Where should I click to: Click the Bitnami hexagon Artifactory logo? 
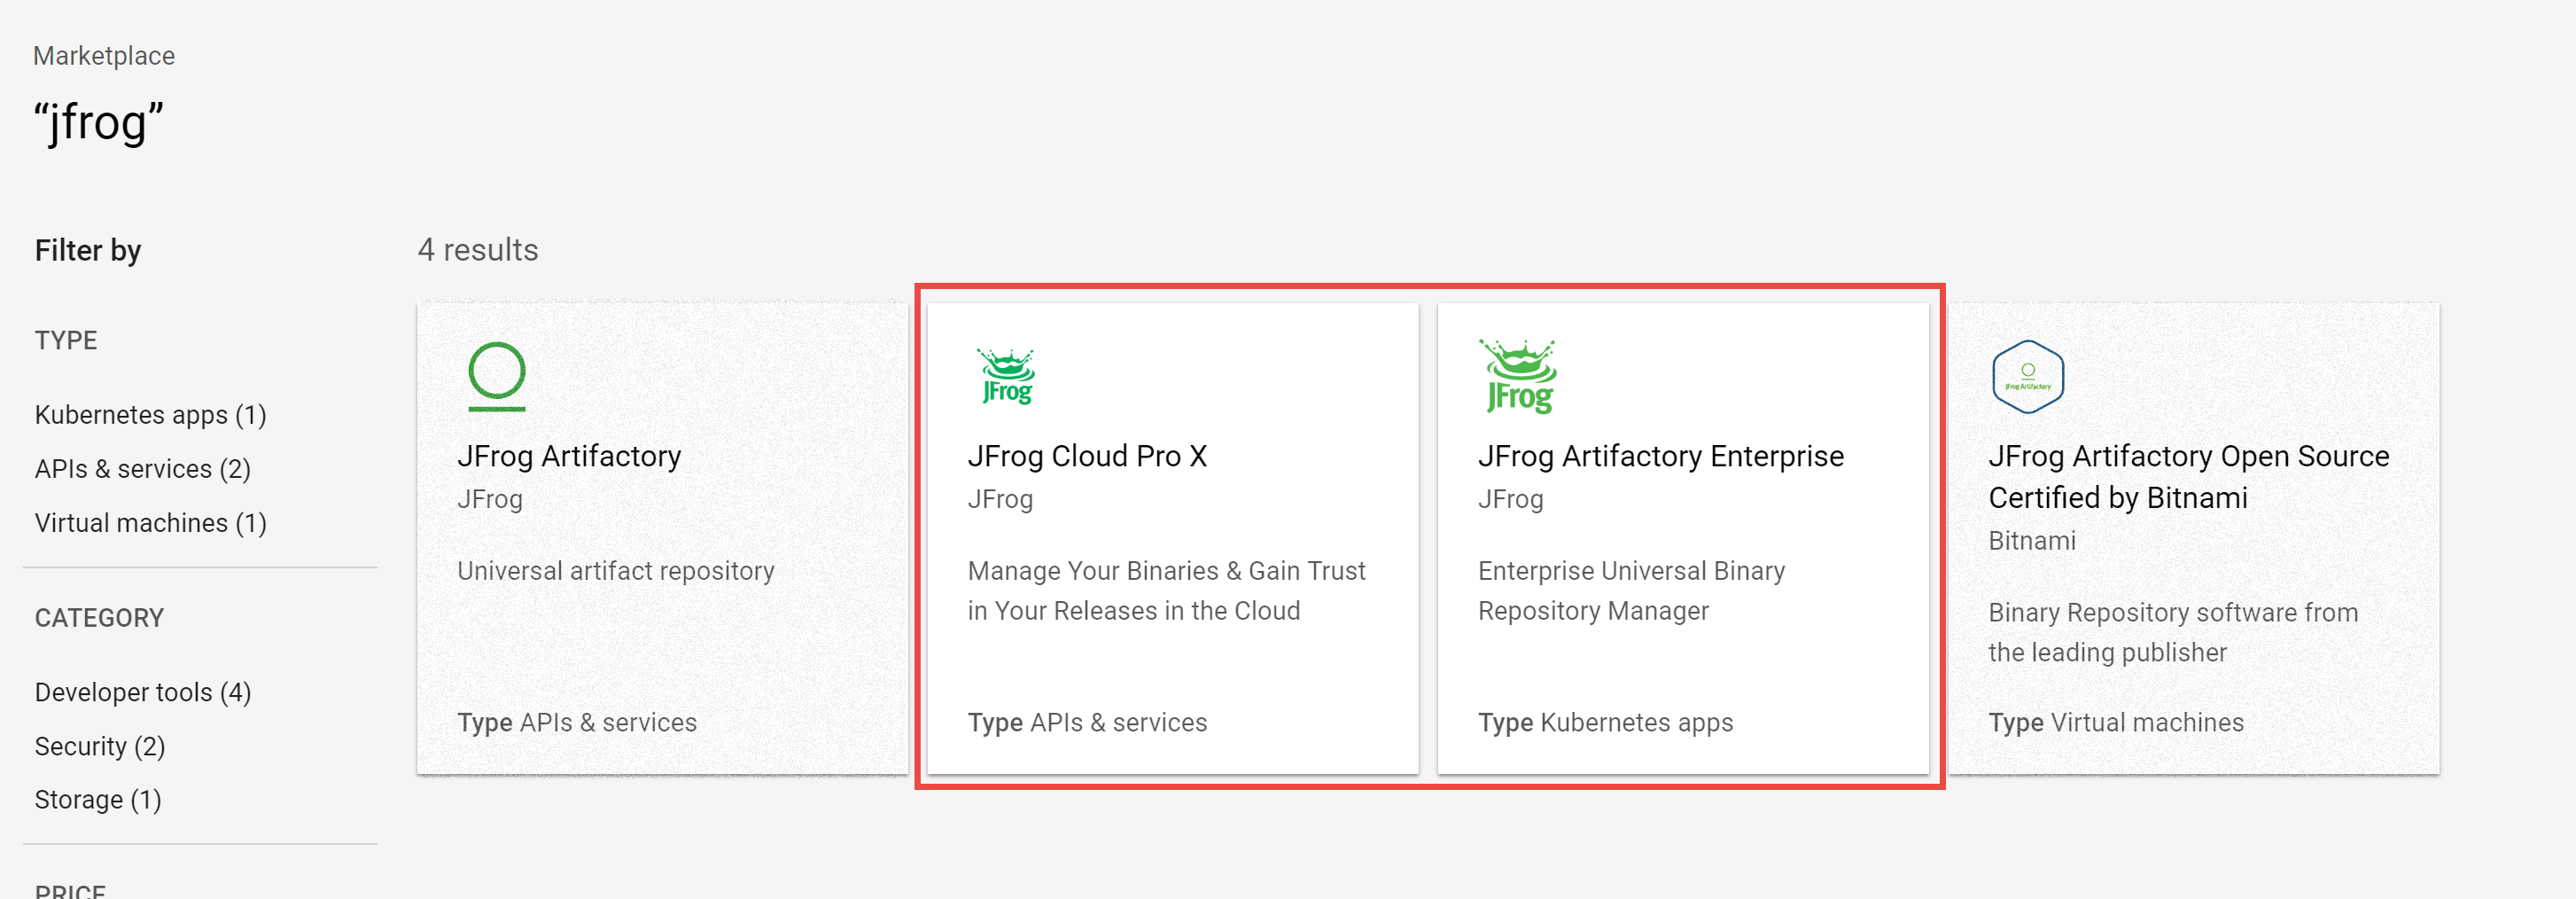point(2027,376)
